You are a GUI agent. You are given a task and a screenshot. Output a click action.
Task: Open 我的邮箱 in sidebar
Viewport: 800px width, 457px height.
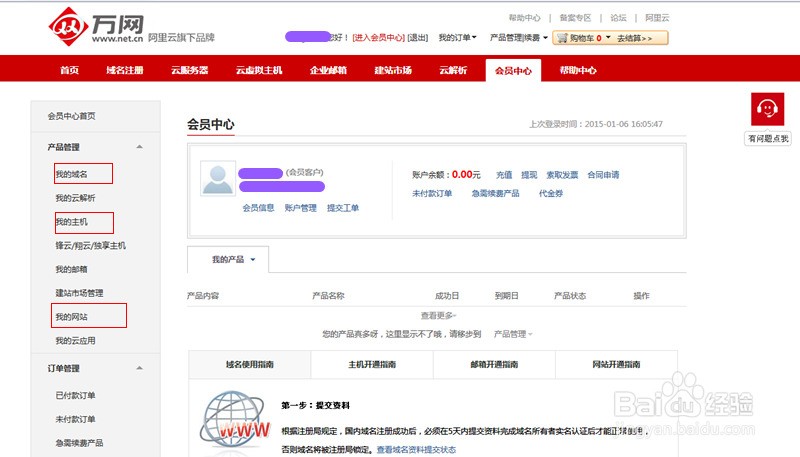71,269
